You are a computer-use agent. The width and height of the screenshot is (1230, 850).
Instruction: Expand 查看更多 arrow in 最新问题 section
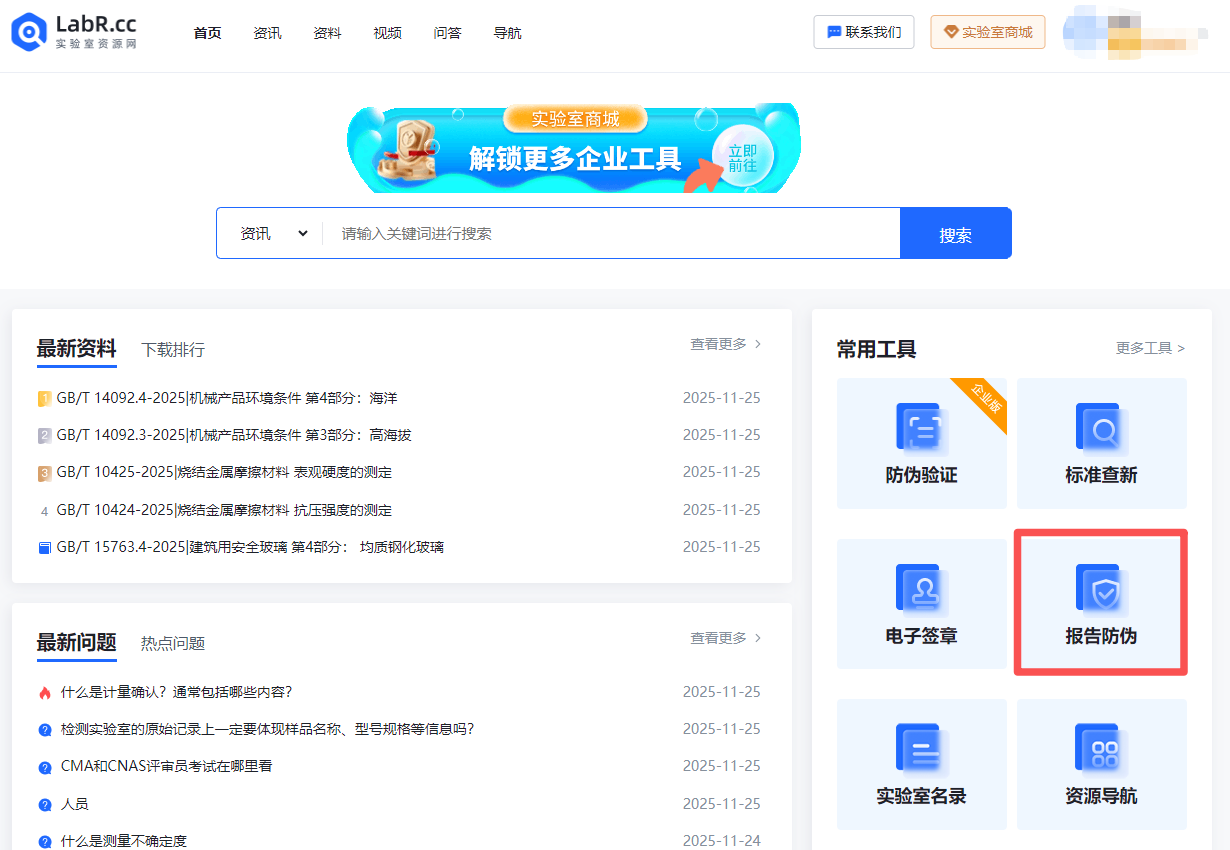coord(758,638)
